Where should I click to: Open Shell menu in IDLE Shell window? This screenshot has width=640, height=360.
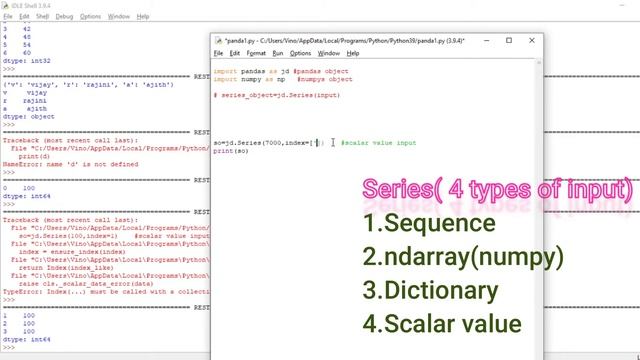pyautogui.click(x=42, y=16)
